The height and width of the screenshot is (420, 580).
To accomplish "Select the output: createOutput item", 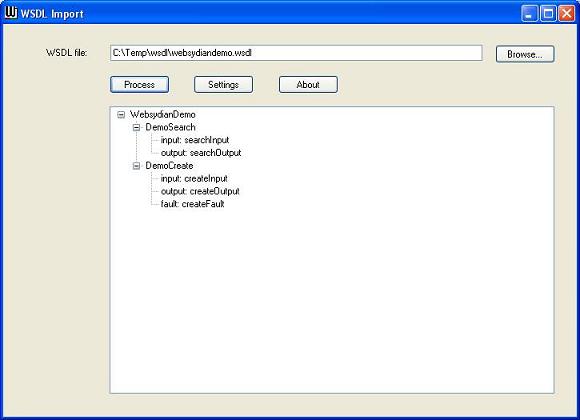I will pyautogui.click(x=200, y=191).
